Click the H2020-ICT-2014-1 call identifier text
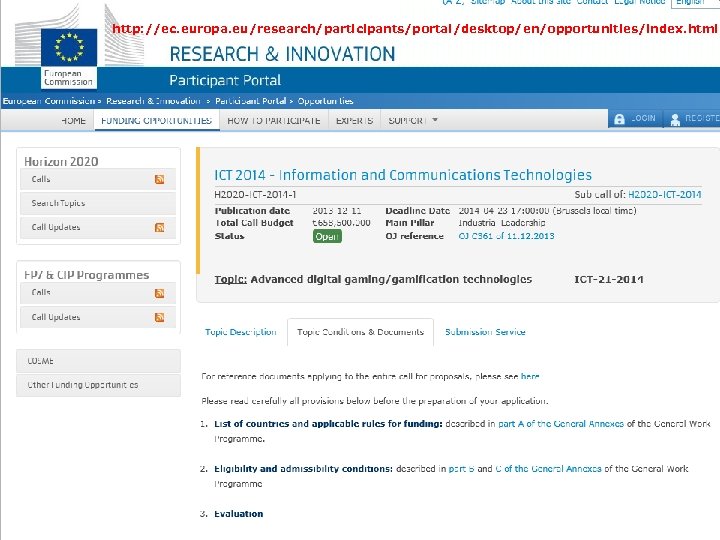This screenshot has height=540, width=720. tap(255, 195)
